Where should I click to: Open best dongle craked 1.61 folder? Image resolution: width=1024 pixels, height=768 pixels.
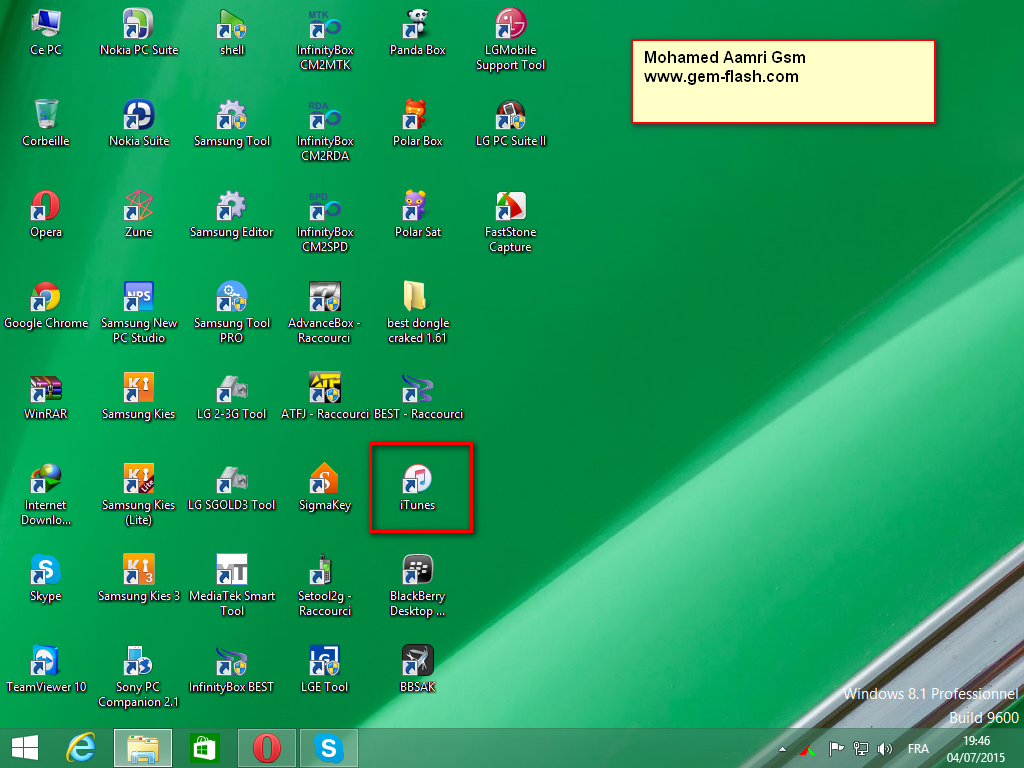click(417, 313)
